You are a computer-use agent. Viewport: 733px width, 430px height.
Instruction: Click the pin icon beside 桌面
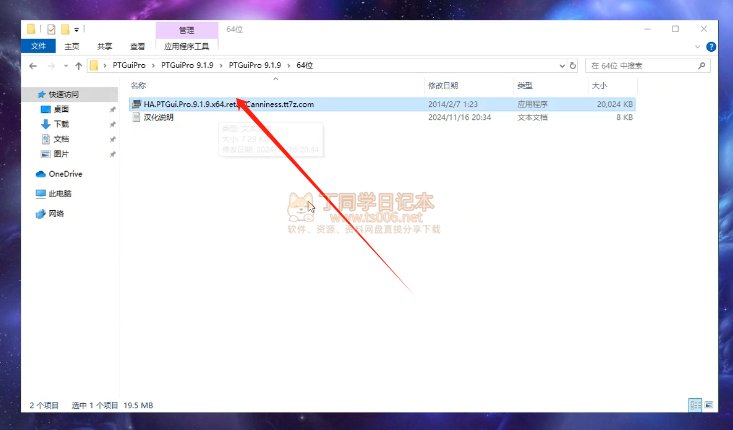tap(112, 110)
